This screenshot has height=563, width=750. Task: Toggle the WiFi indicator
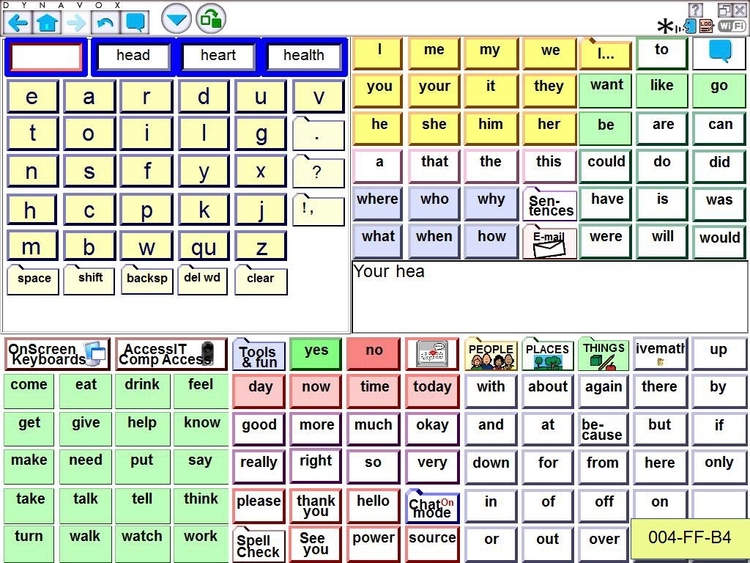(731, 26)
